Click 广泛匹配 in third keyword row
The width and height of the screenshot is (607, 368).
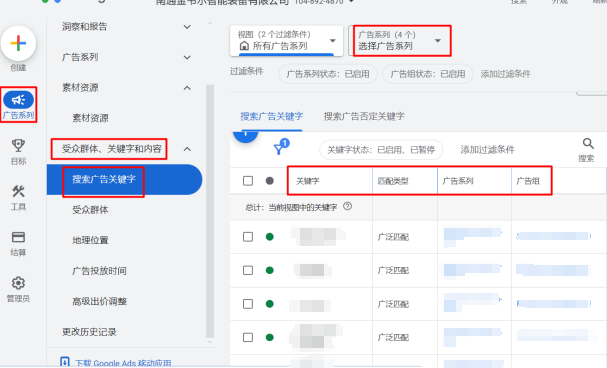(393, 304)
